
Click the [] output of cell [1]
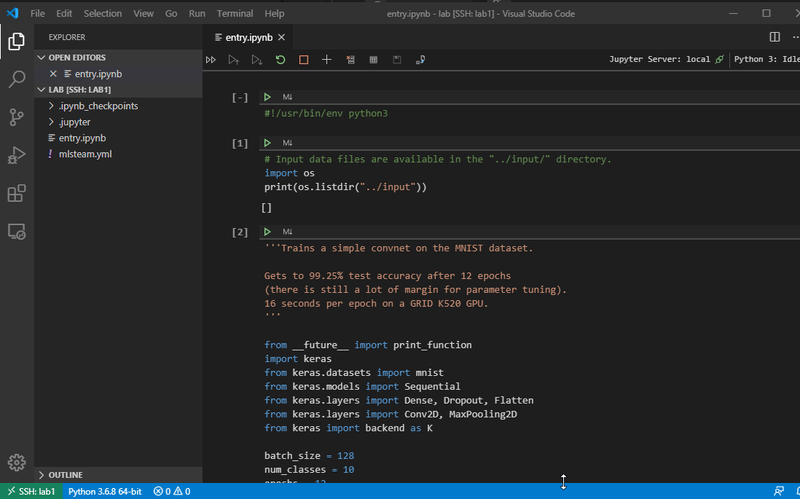pos(266,208)
